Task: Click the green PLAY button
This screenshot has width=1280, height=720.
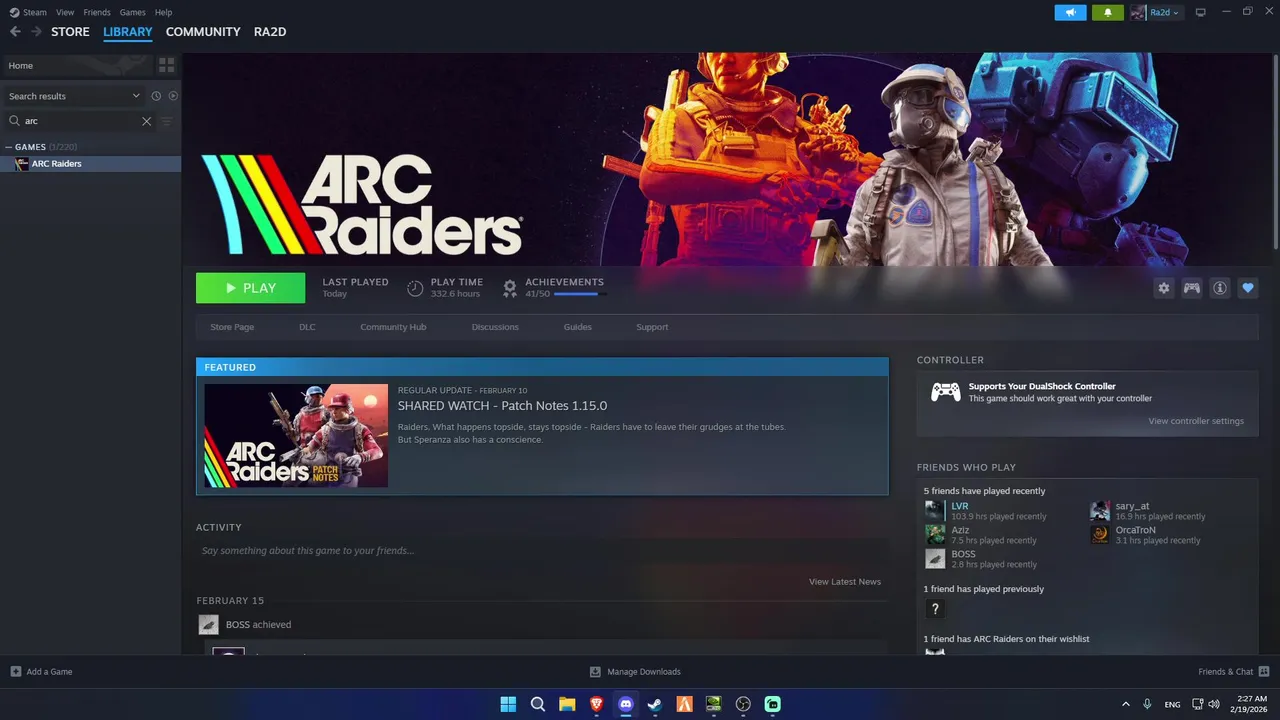Action: (x=251, y=288)
